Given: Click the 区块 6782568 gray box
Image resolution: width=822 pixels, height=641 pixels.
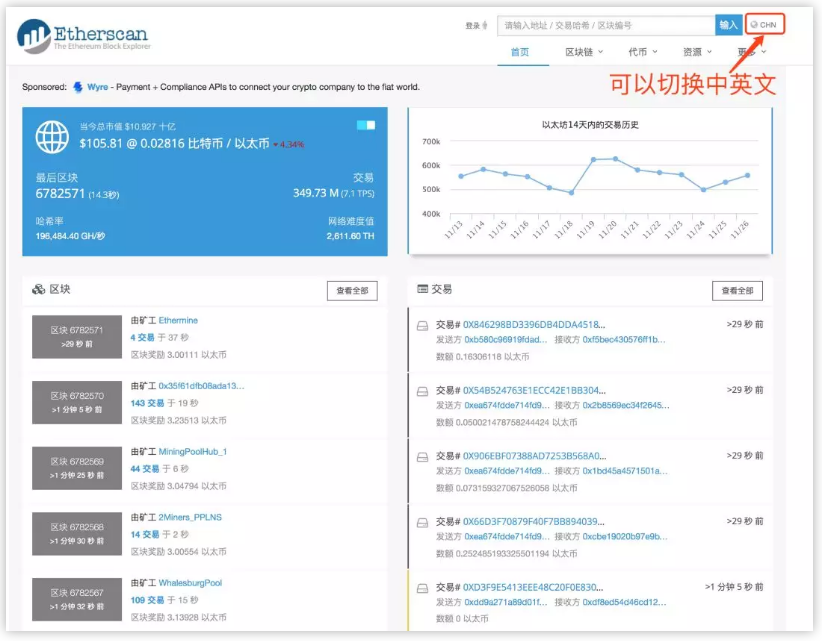Looking at the screenshot, I should click(x=77, y=533).
